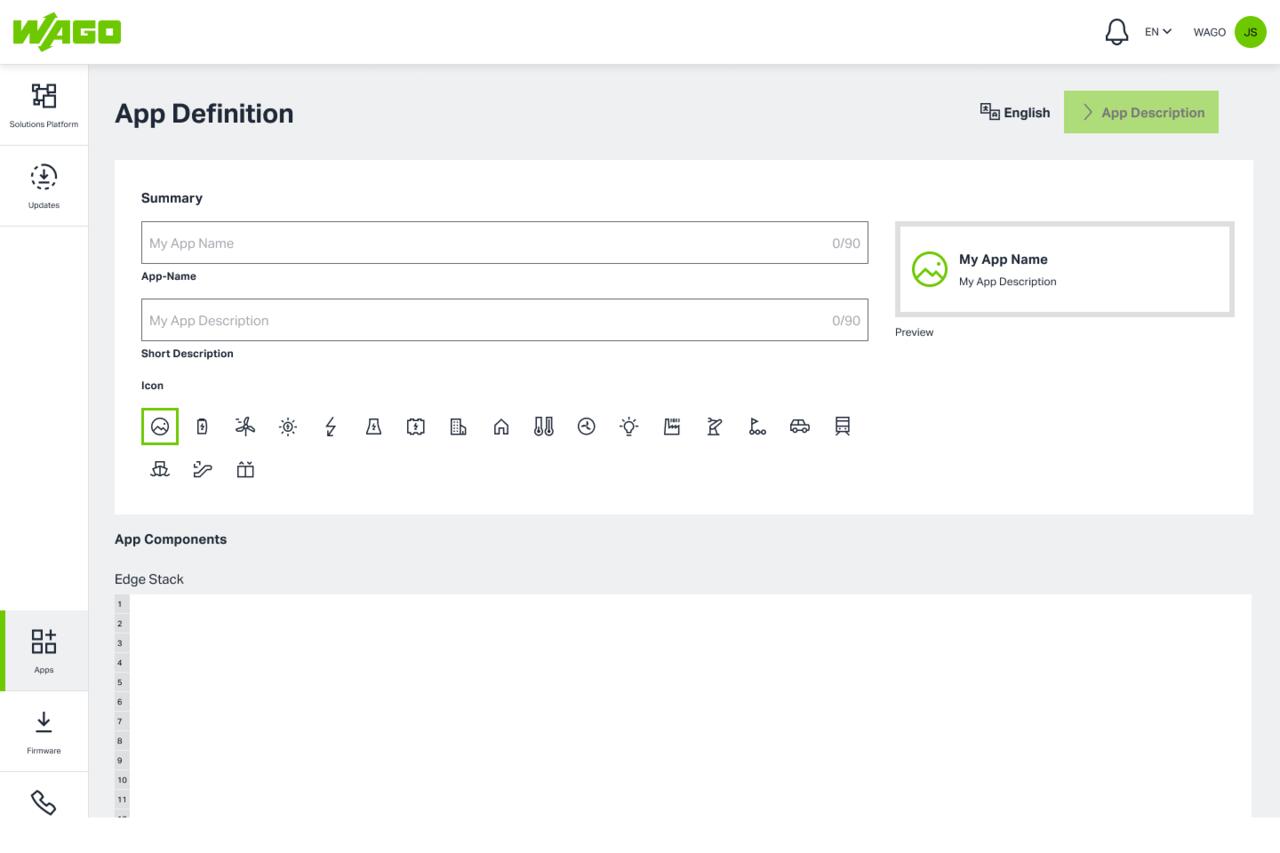Pick the escalator icon
The height and width of the screenshot is (853, 1280).
202,469
